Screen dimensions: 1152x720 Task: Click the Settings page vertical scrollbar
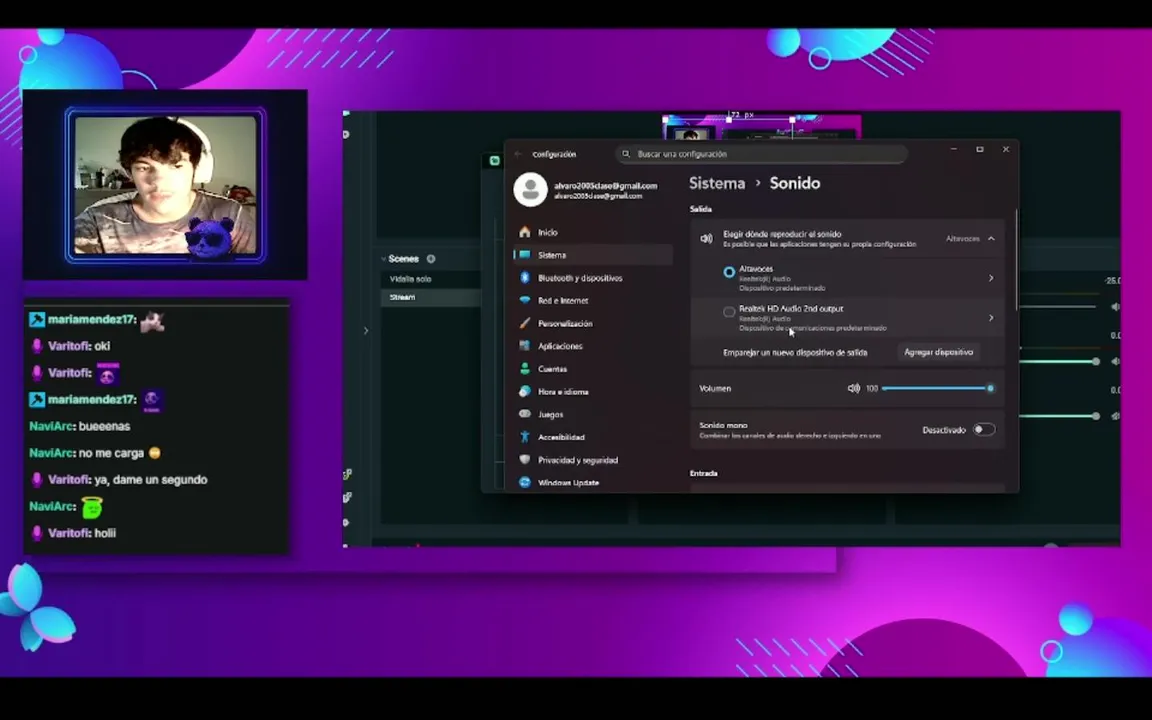click(x=1017, y=260)
